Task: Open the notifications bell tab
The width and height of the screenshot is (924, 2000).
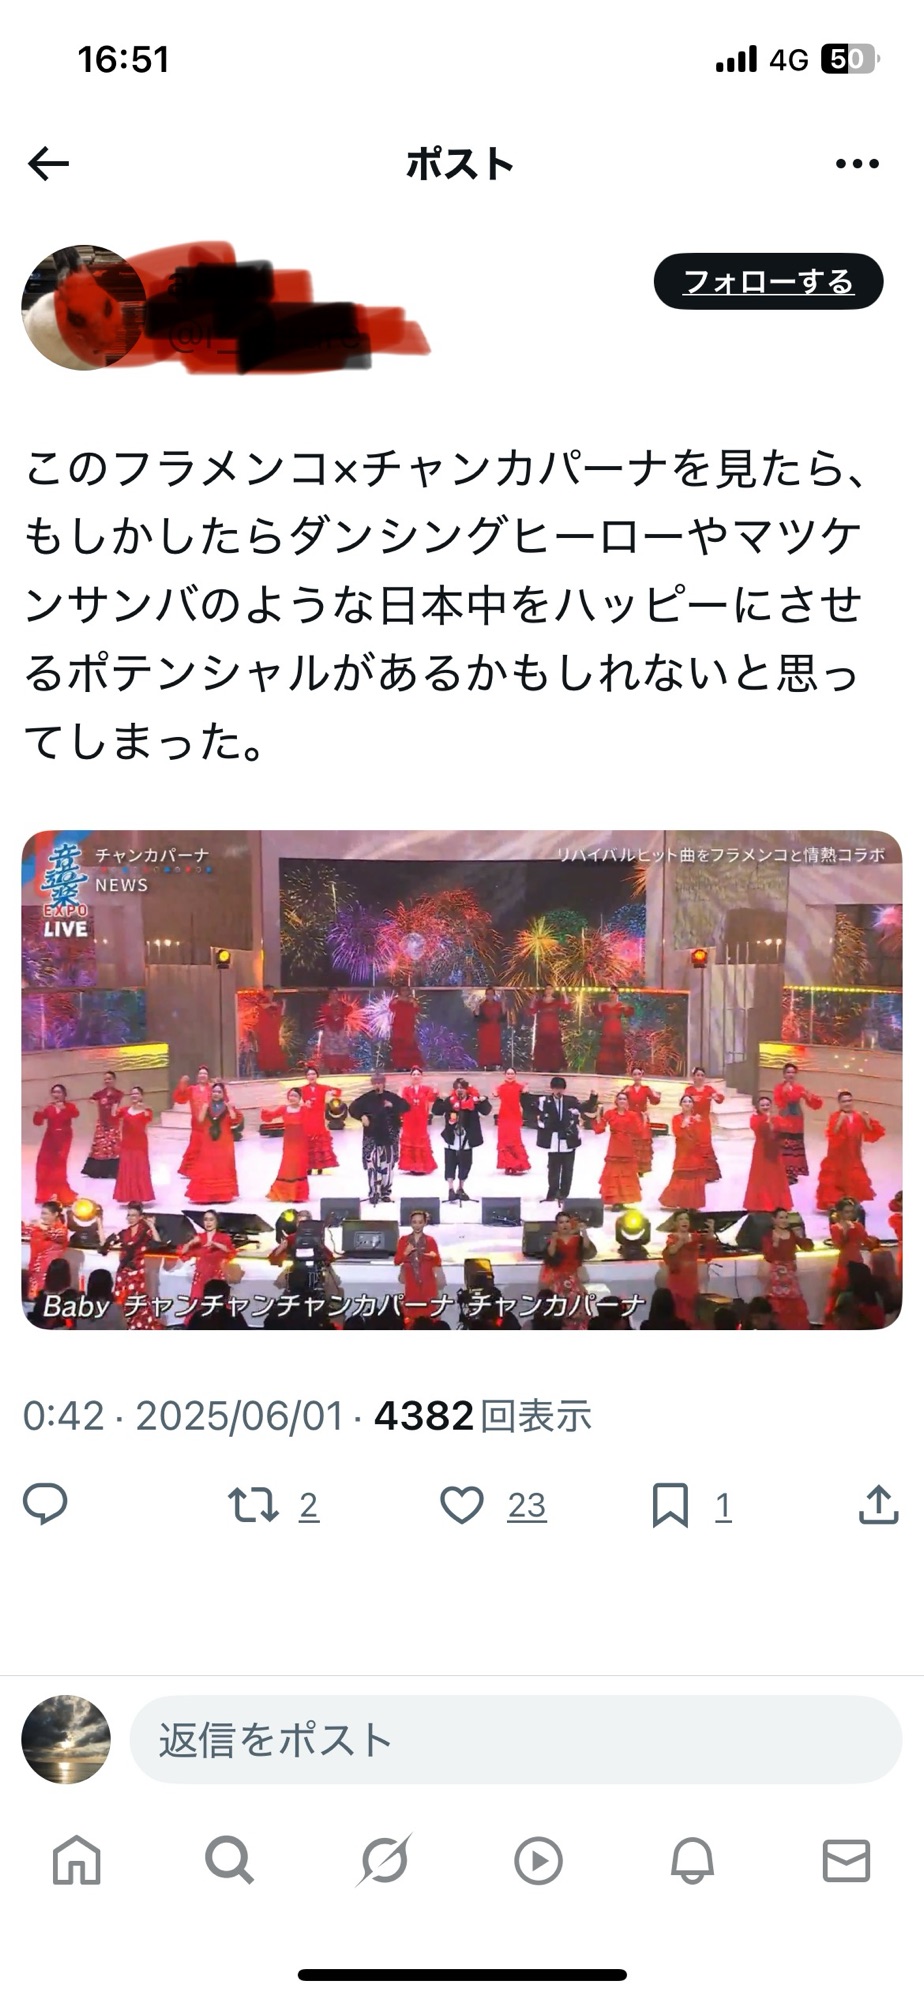Action: coord(692,1861)
